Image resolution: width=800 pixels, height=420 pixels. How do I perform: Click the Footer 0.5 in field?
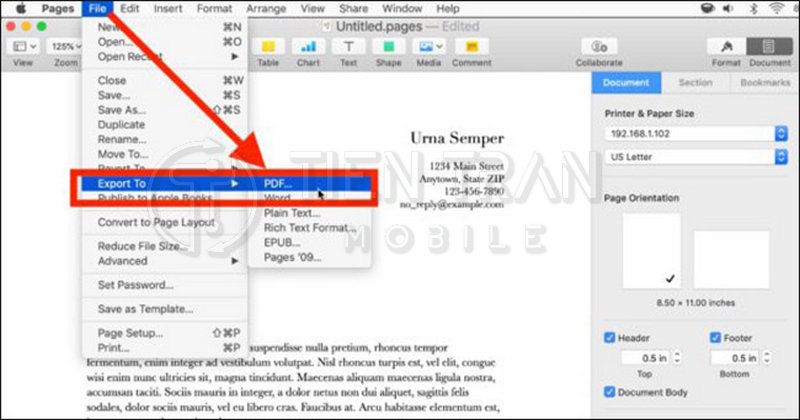pyautogui.click(x=735, y=358)
